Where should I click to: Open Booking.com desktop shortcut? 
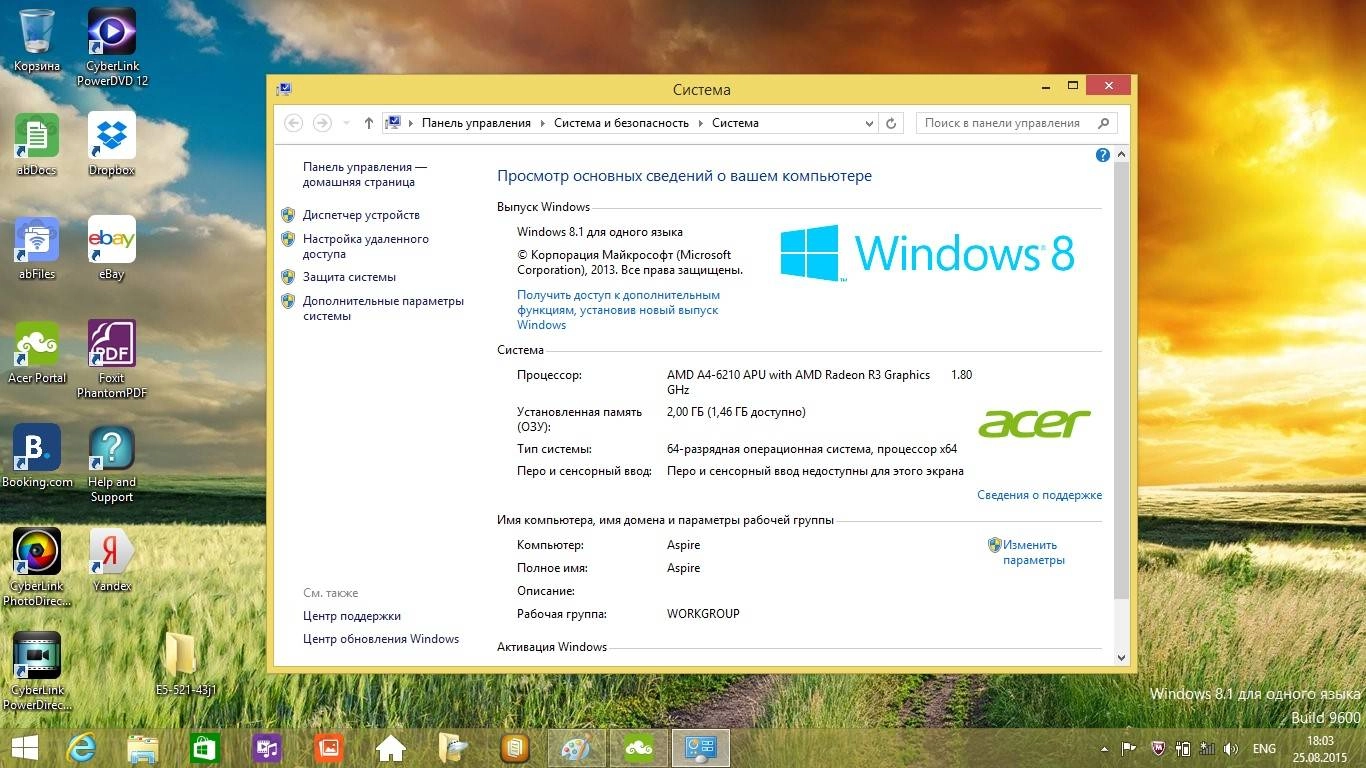(x=37, y=456)
